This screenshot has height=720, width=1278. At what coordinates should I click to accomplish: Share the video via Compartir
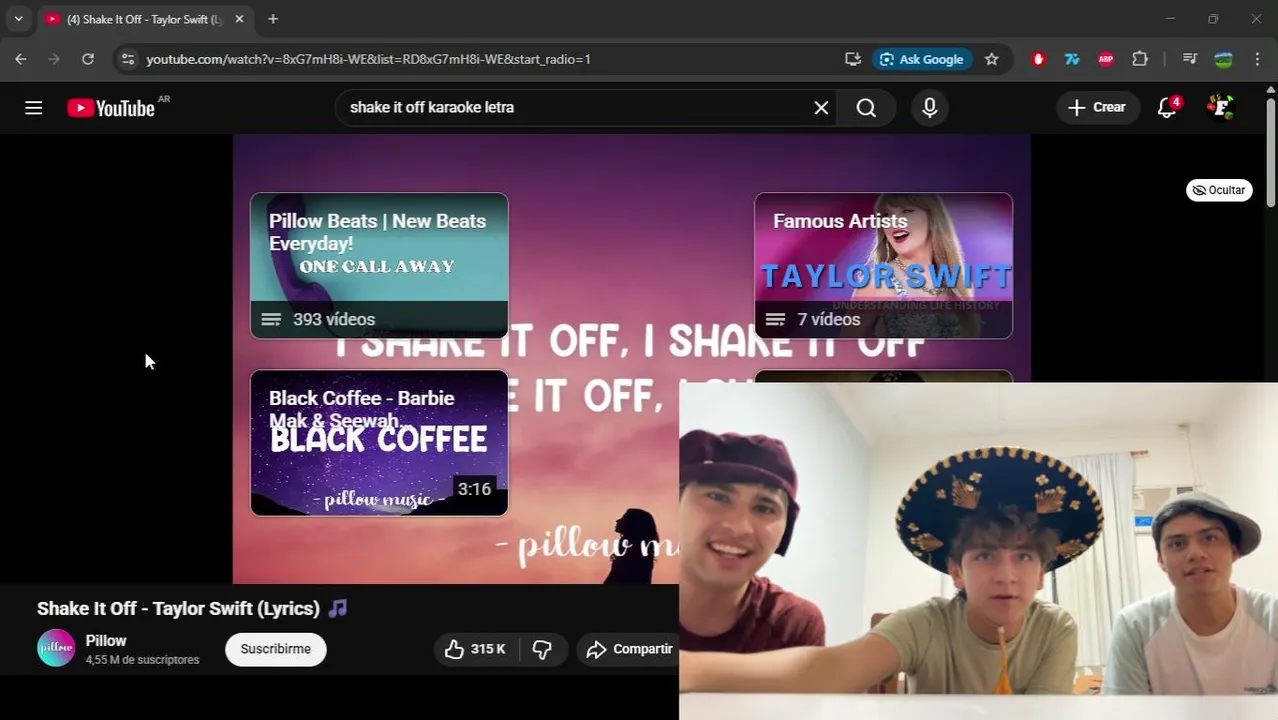[x=630, y=649]
